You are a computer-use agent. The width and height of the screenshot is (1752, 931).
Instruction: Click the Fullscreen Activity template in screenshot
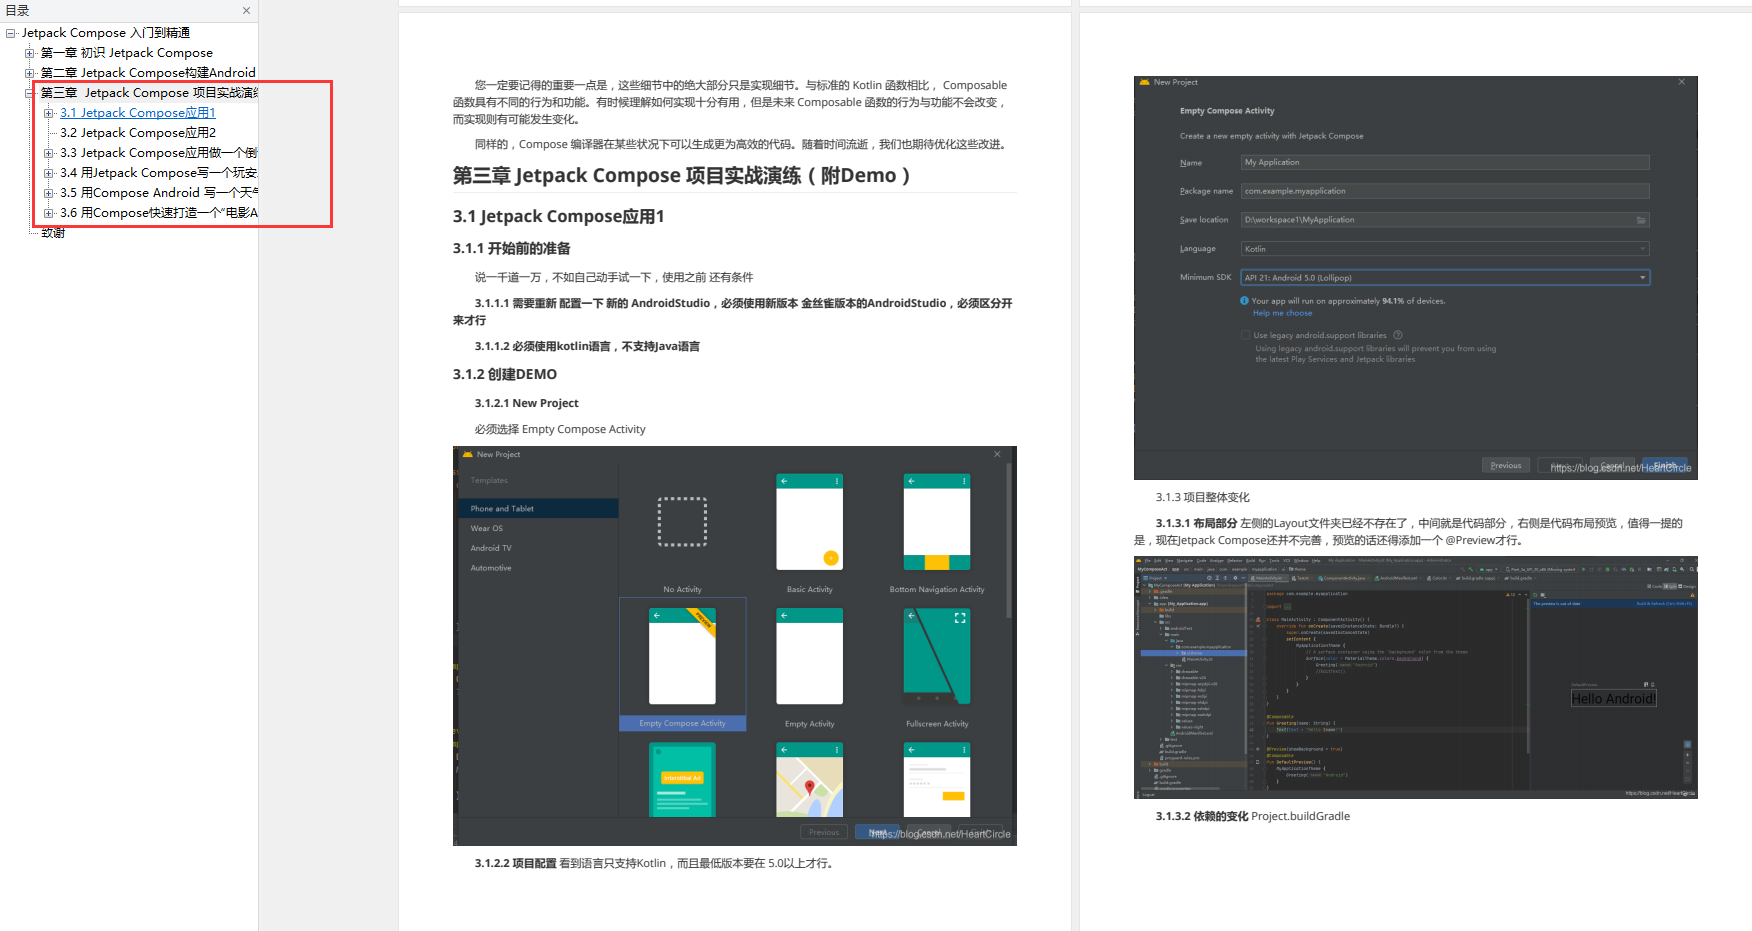(937, 667)
